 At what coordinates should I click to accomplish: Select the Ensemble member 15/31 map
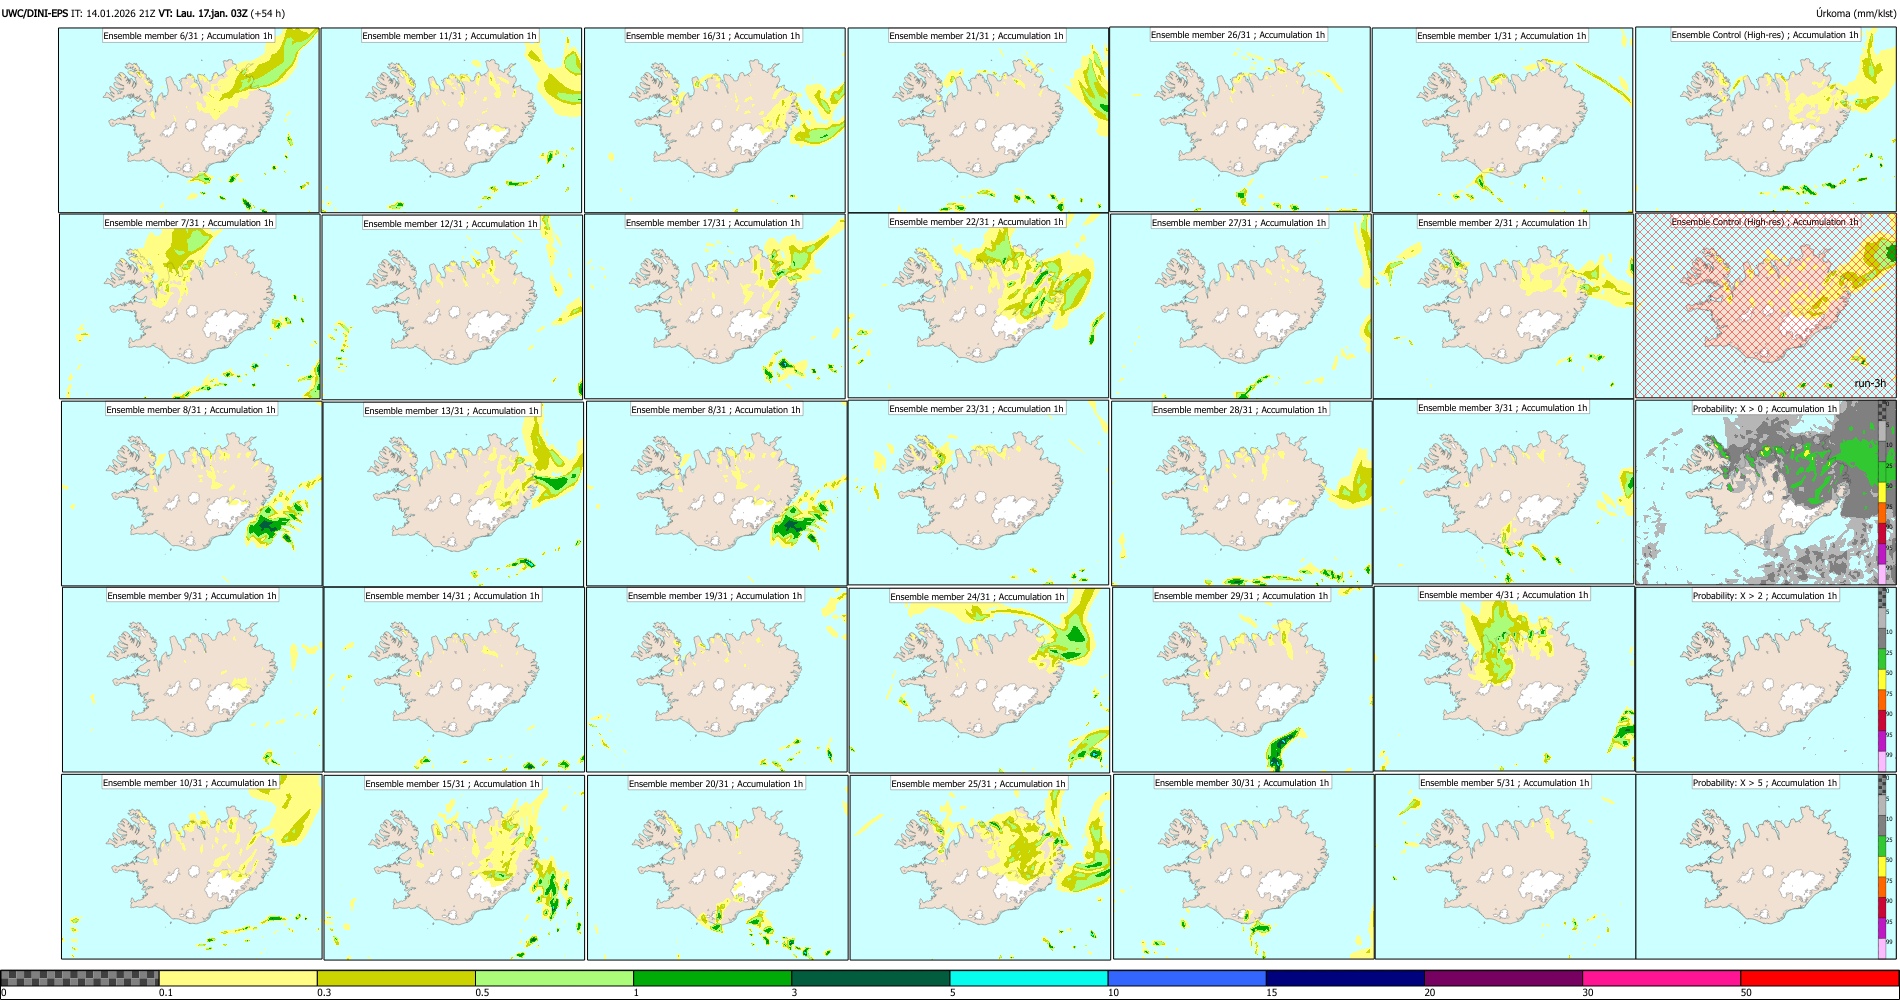coord(454,868)
